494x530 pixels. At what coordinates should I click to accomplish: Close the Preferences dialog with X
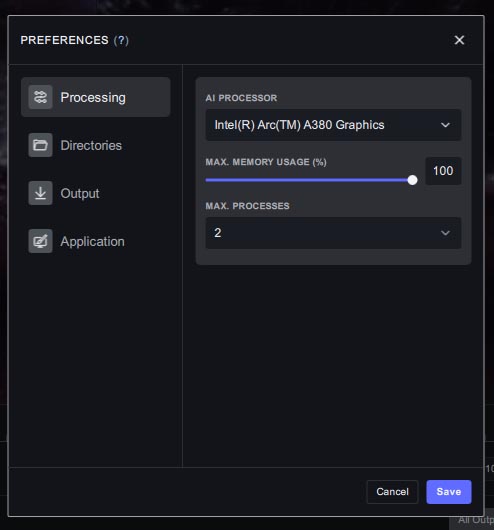tap(459, 40)
